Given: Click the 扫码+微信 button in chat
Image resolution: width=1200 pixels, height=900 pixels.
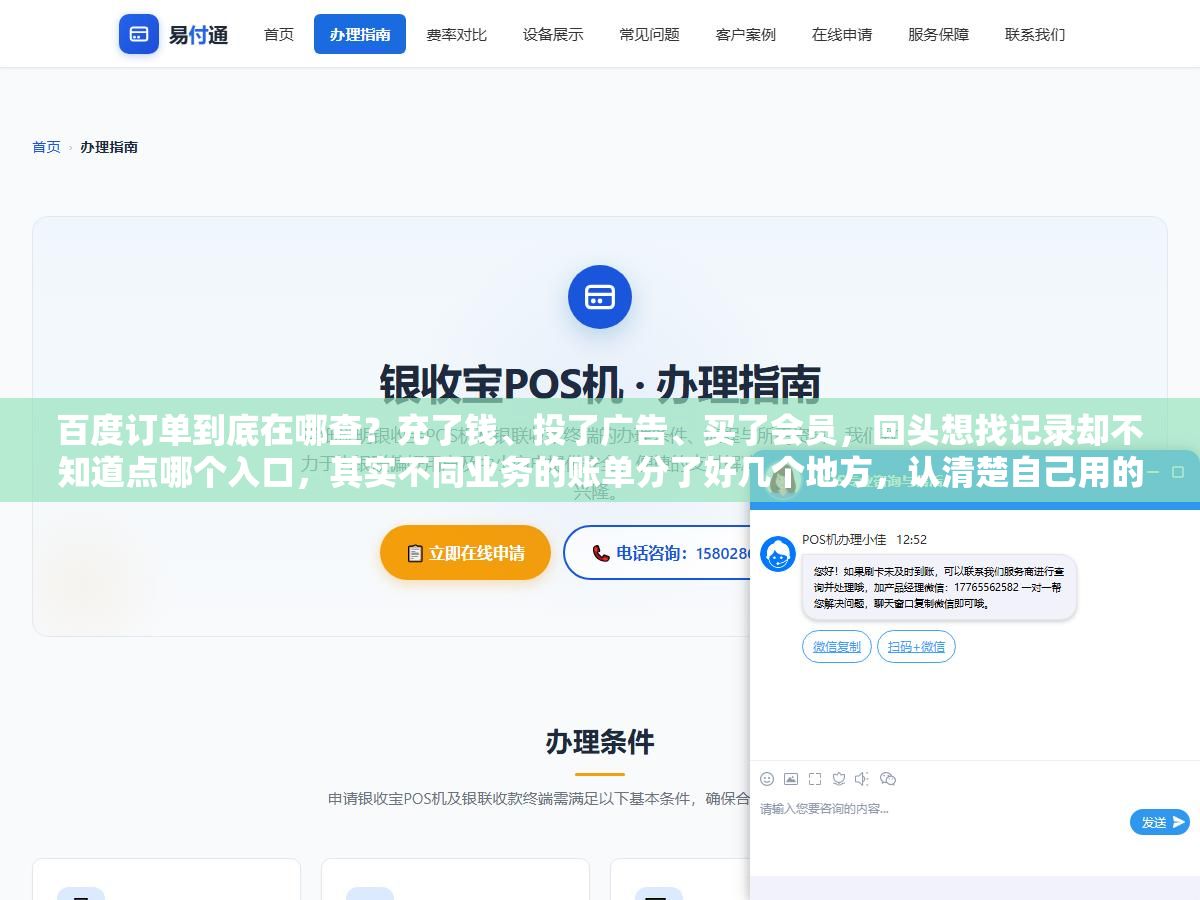Looking at the screenshot, I should 916,647.
